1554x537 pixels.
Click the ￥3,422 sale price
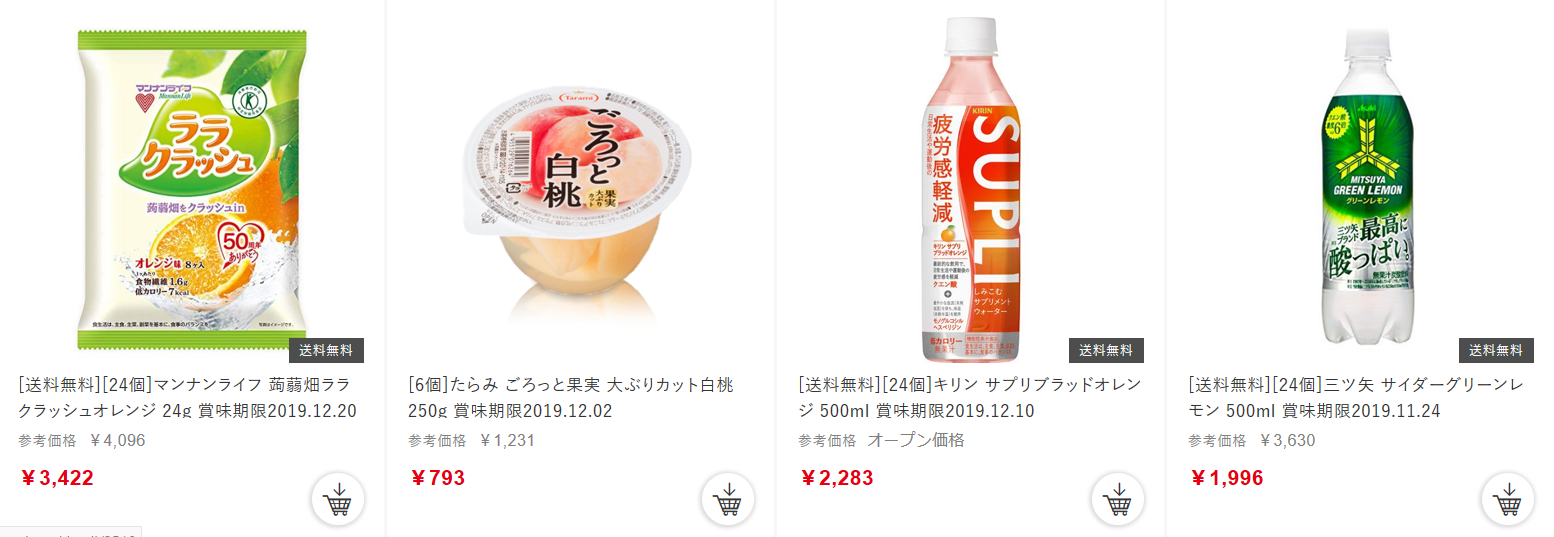(x=57, y=478)
